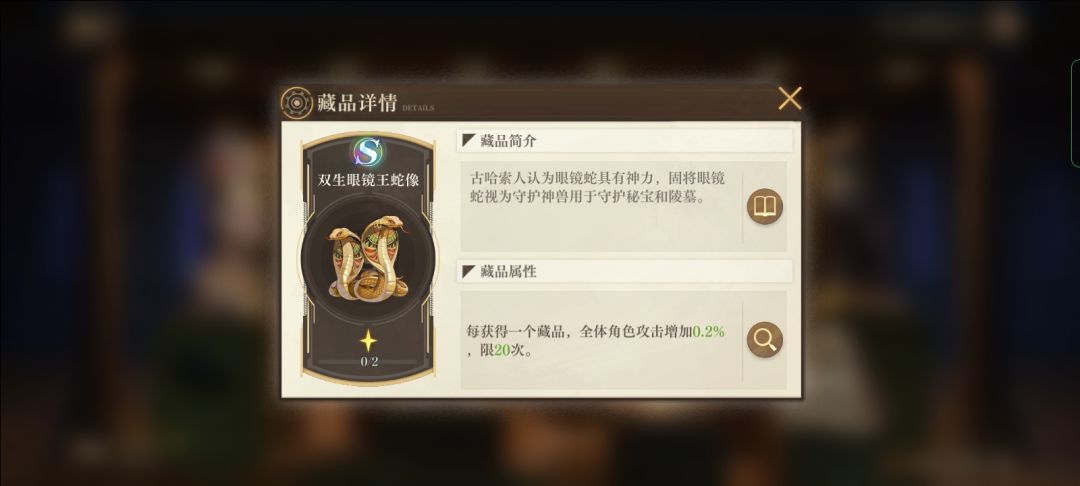
Task: Select the 藏品简介 section header
Action: (x=625, y=141)
